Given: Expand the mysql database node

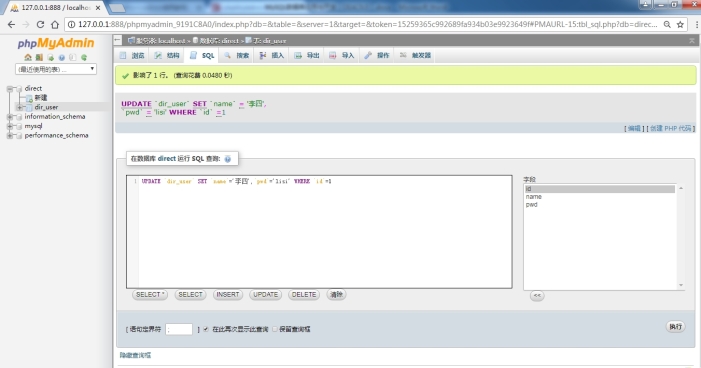Looking at the screenshot, I should [x=10, y=126].
